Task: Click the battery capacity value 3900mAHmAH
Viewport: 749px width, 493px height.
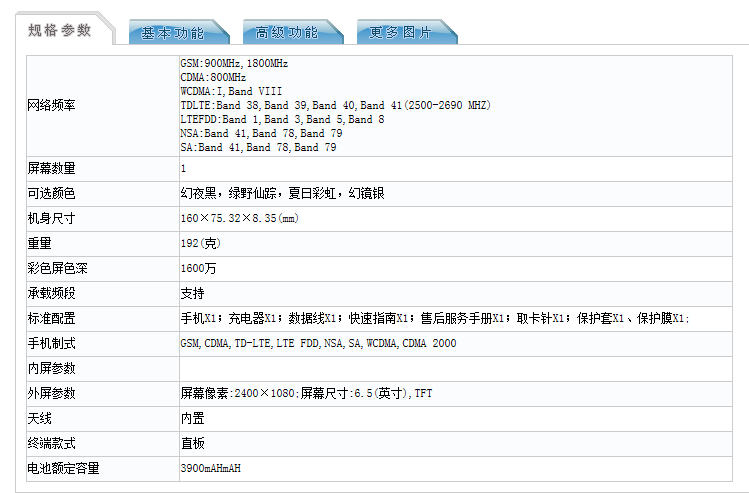Action: coord(211,468)
